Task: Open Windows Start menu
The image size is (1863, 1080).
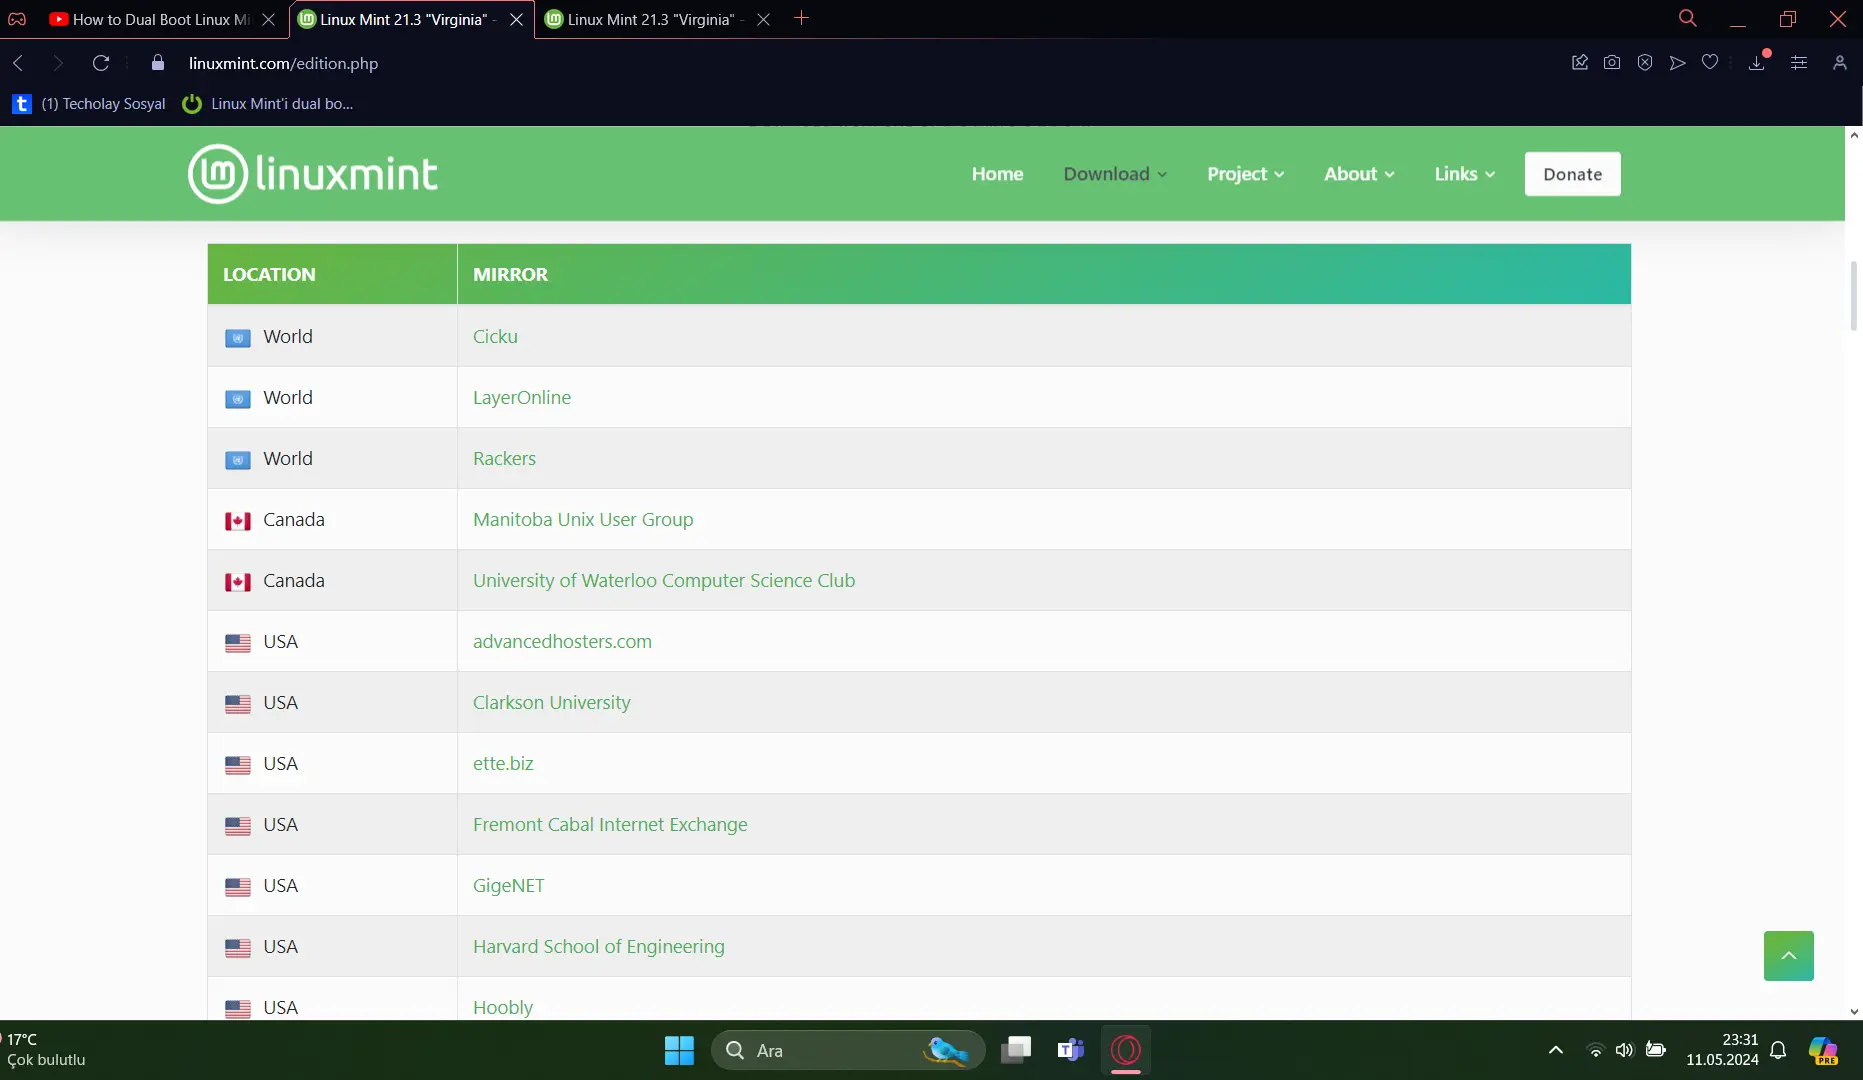Action: [x=679, y=1050]
